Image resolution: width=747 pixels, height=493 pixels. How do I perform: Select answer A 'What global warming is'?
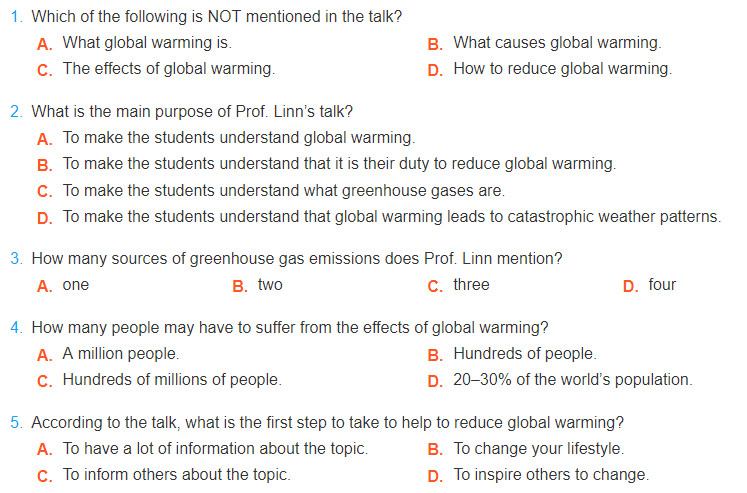coord(146,43)
